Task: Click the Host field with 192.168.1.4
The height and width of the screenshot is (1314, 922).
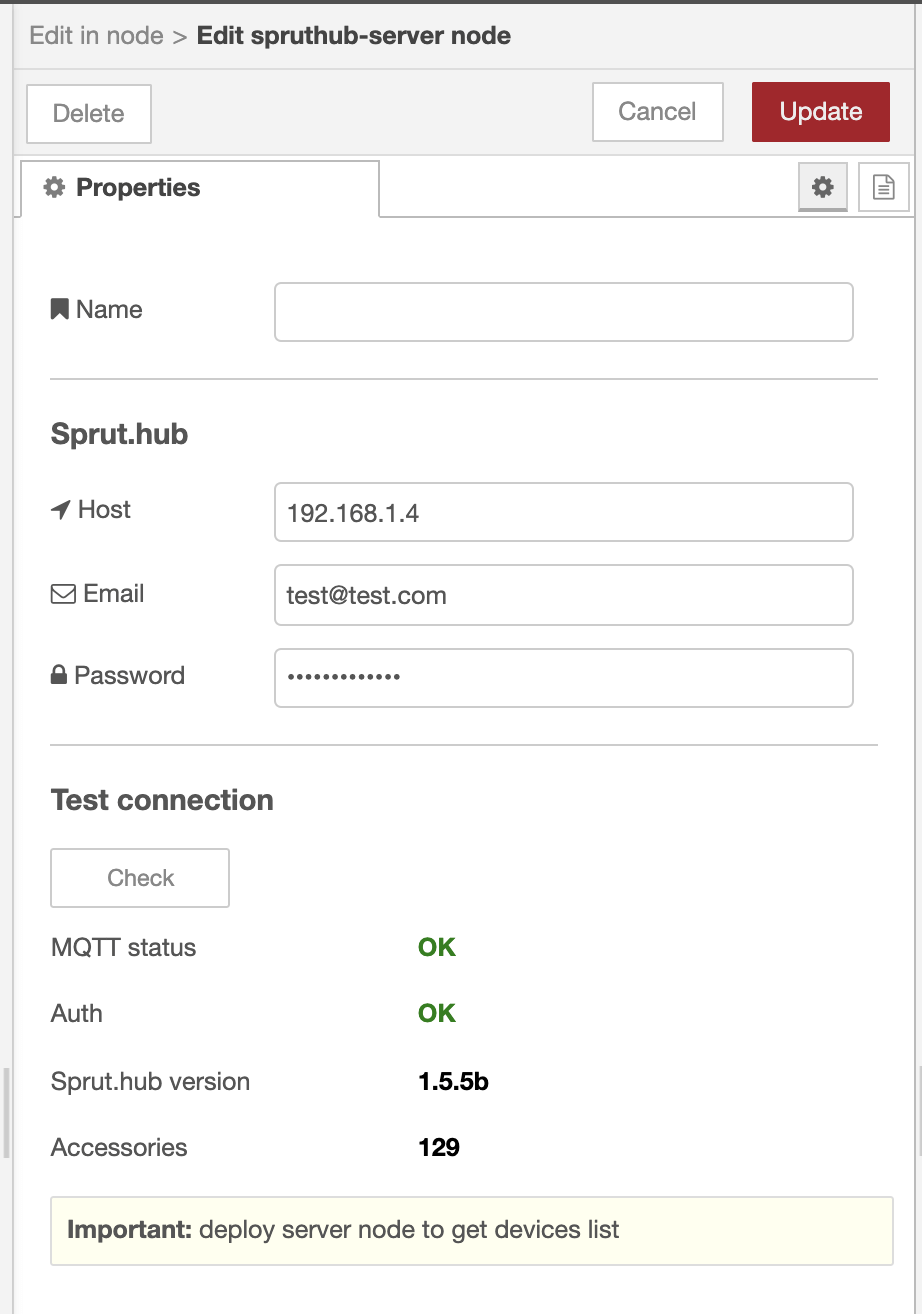Action: point(564,512)
